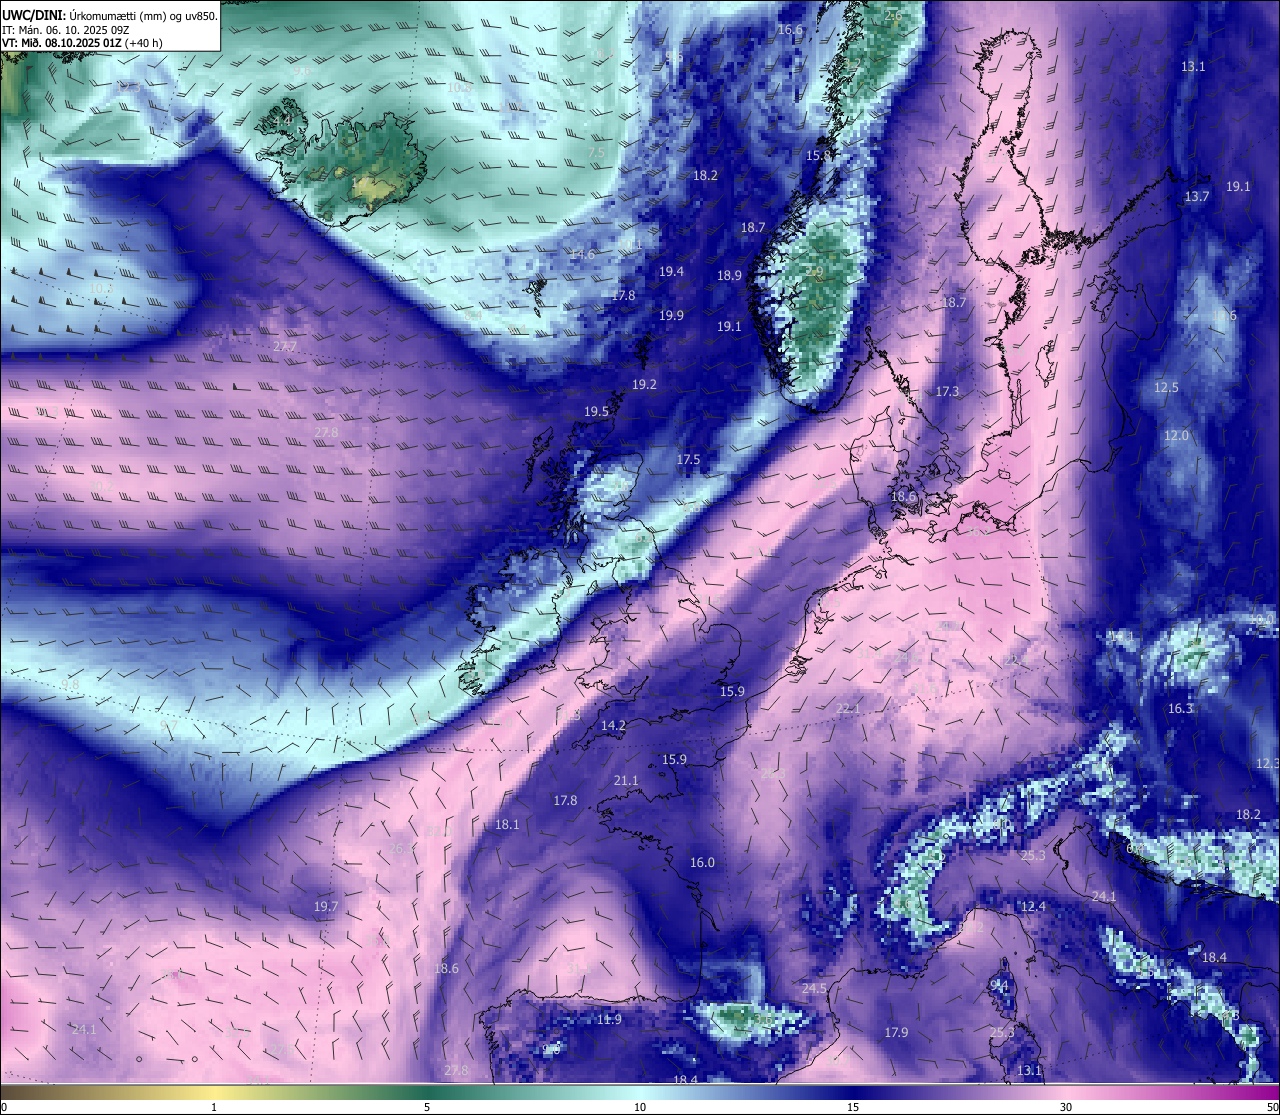Click the 19.2 value north of Scotland

click(x=644, y=385)
